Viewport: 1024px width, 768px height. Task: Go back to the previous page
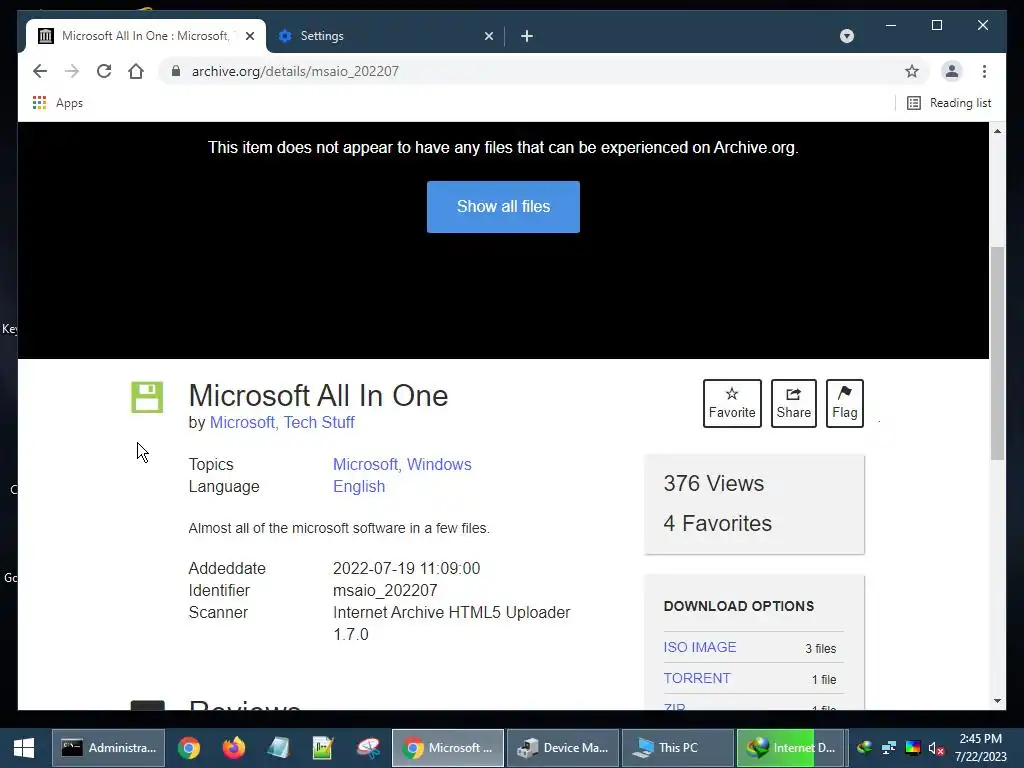point(40,71)
